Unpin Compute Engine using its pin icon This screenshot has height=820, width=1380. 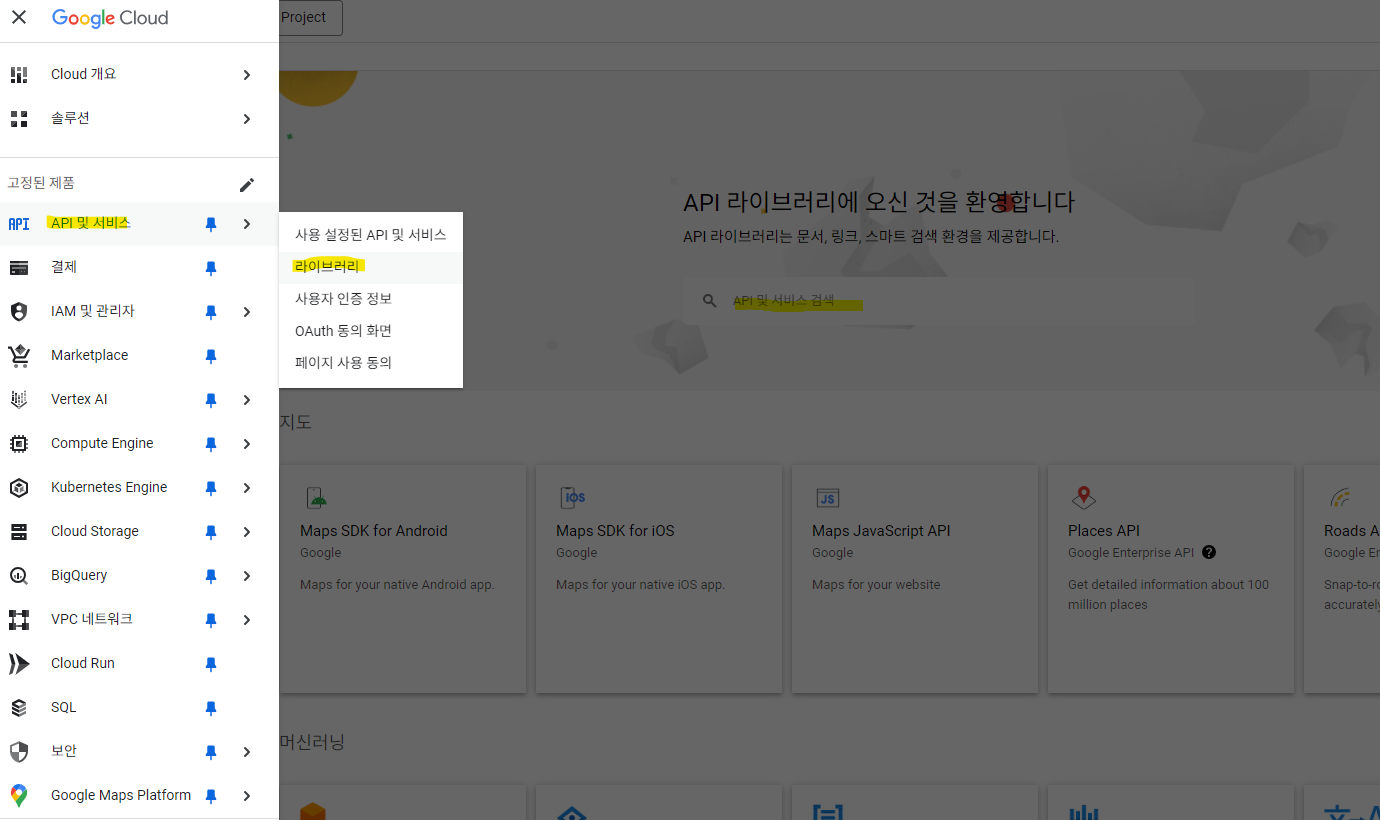pyautogui.click(x=211, y=444)
